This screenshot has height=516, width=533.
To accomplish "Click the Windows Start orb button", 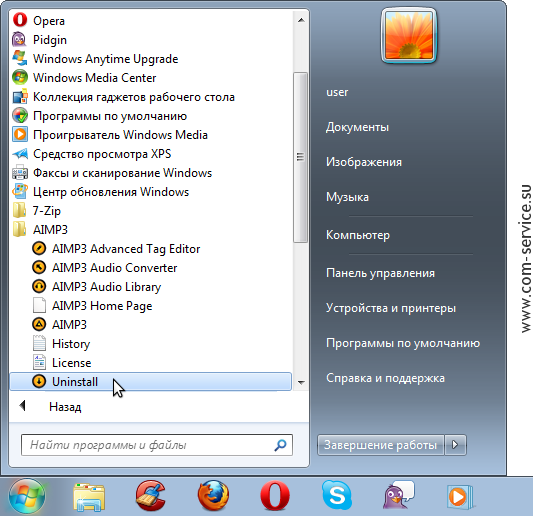I will (27, 496).
